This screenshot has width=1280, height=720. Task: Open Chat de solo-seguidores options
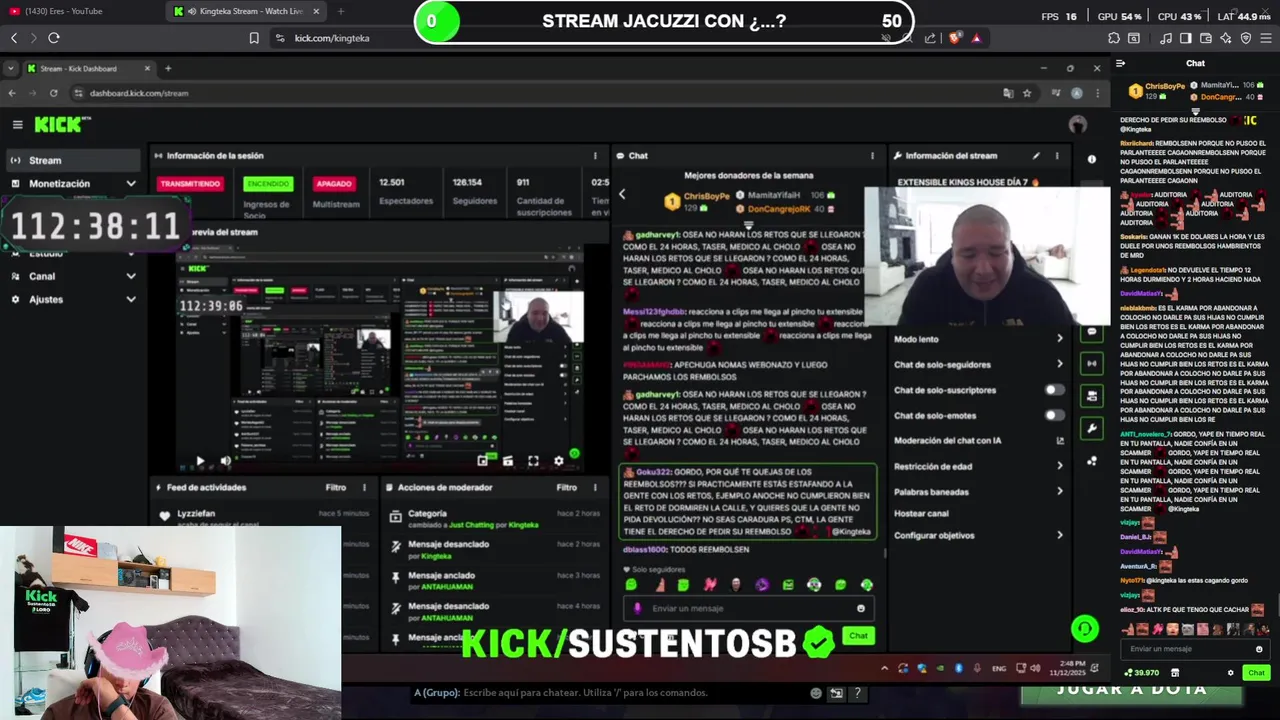(978, 365)
